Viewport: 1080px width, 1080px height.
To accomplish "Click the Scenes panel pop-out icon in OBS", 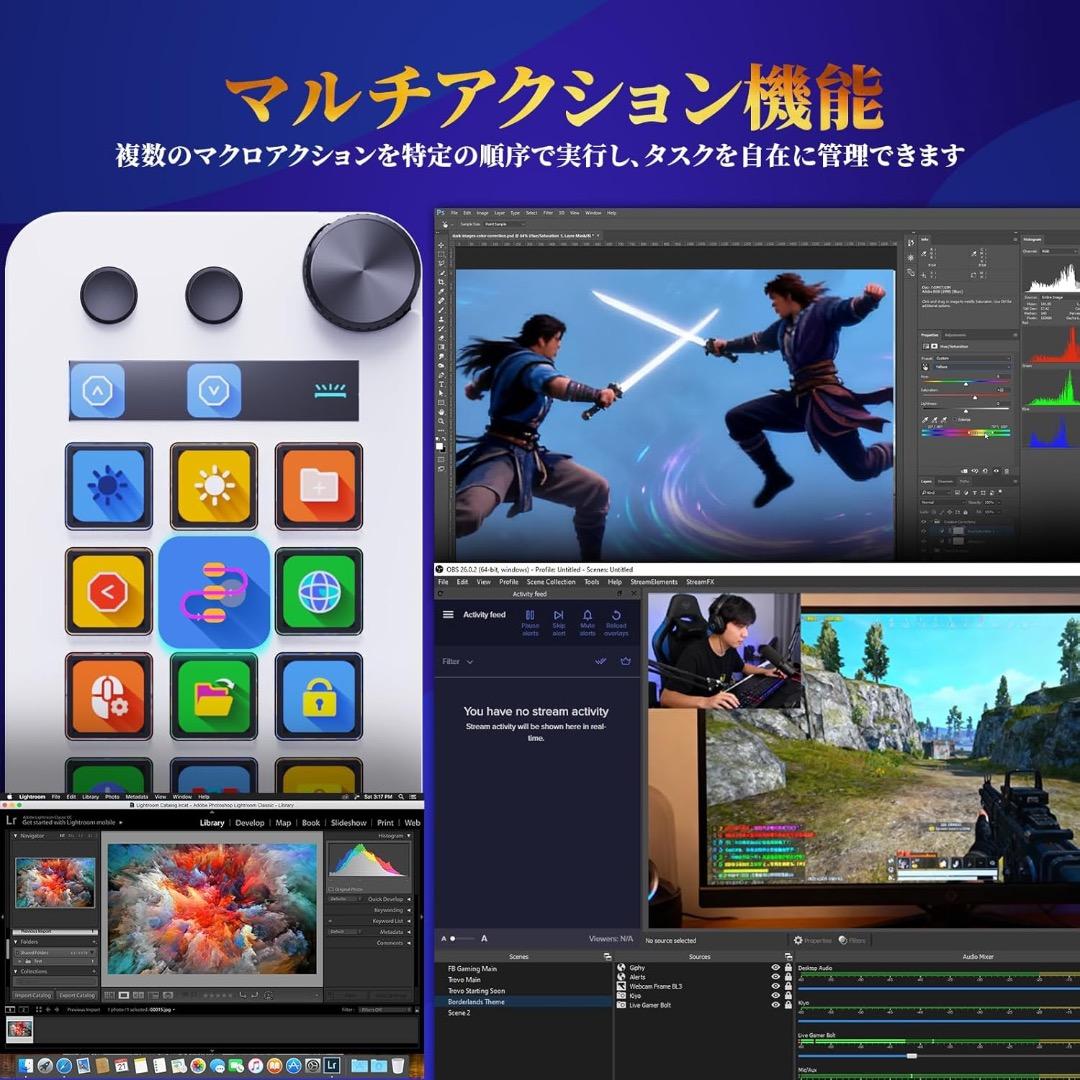I will 607,957.
